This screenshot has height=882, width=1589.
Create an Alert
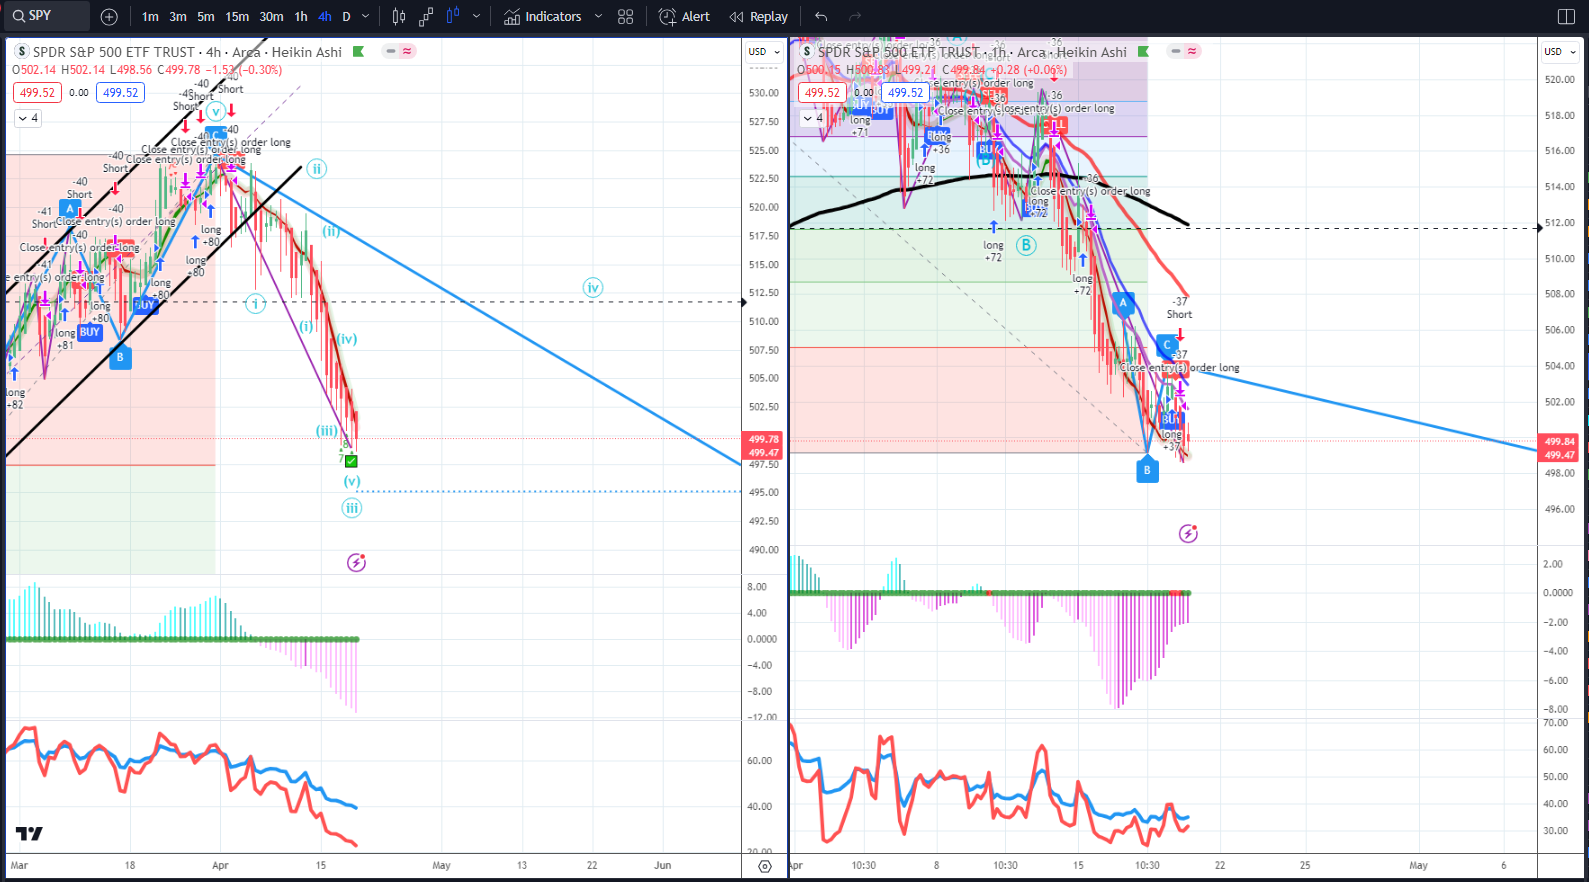coord(685,17)
